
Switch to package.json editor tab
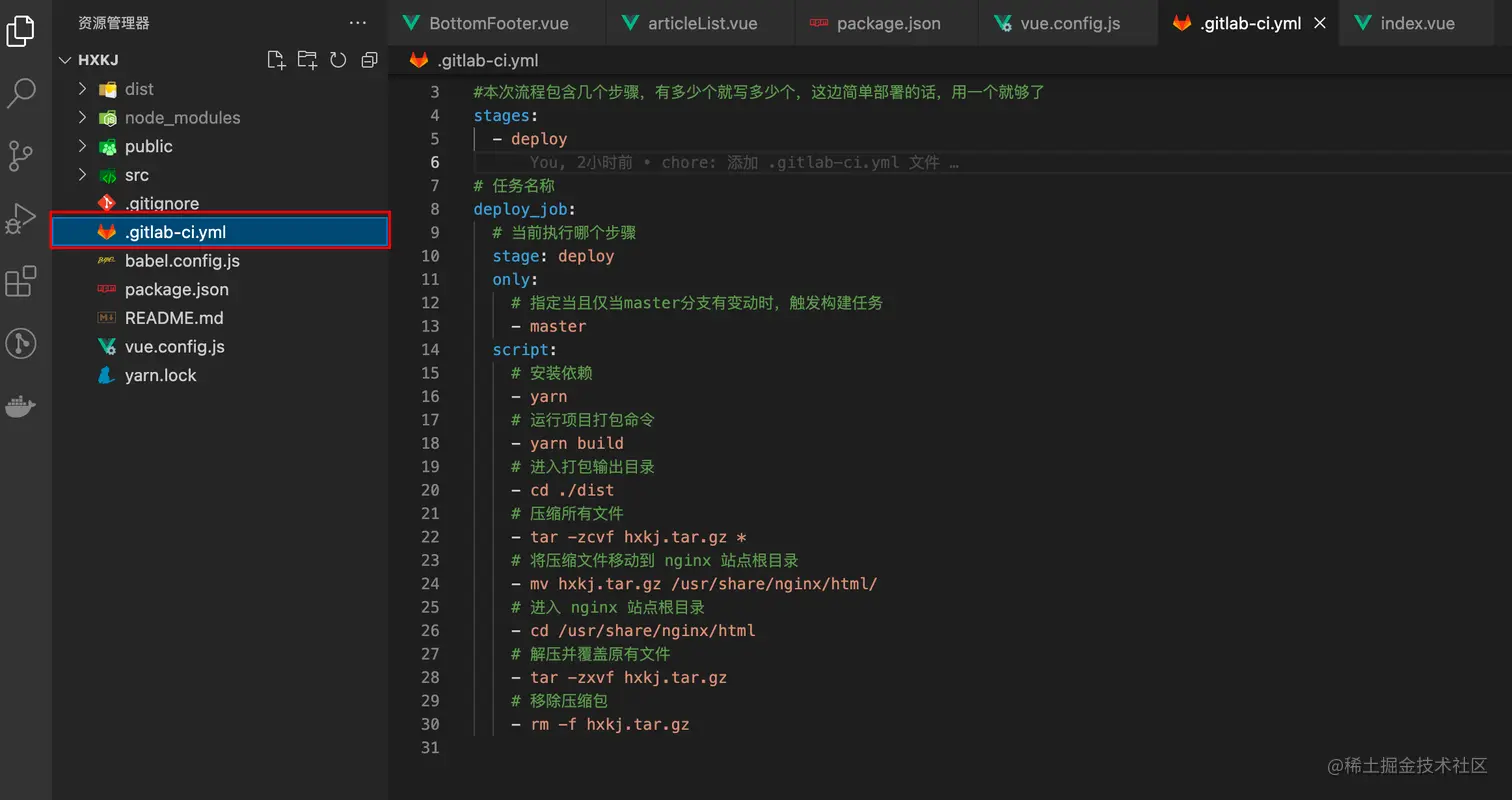coord(887,23)
